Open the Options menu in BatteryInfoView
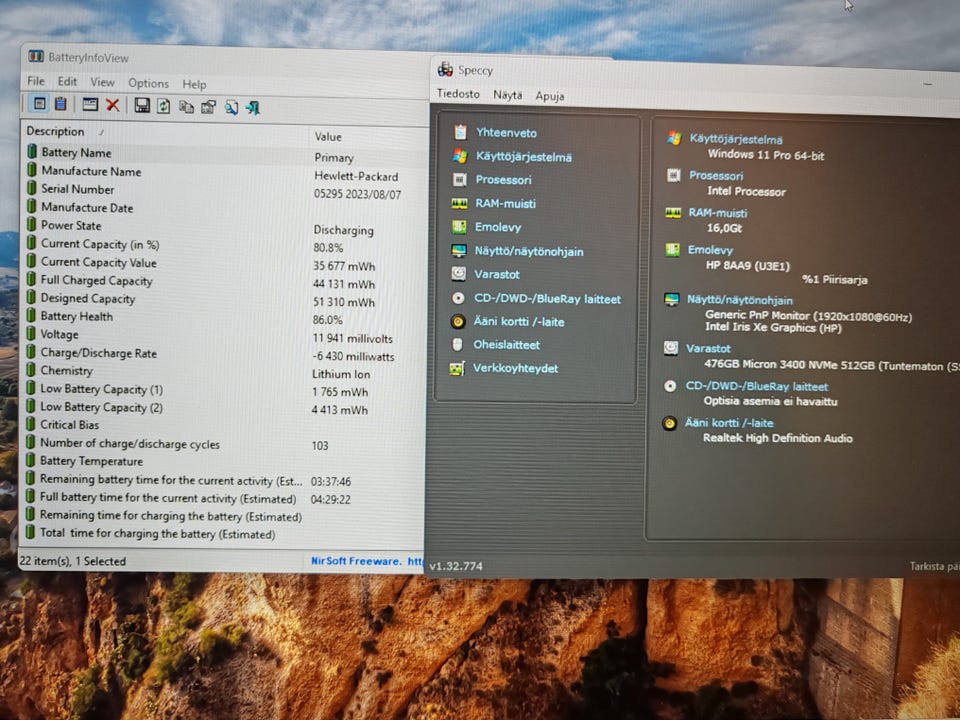 pyautogui.click(x=148, y=84)
